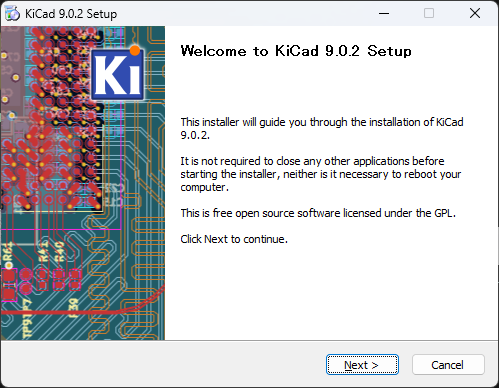Close the KiCad Setup window
This screenshot has width=499, height=388.
475,13
